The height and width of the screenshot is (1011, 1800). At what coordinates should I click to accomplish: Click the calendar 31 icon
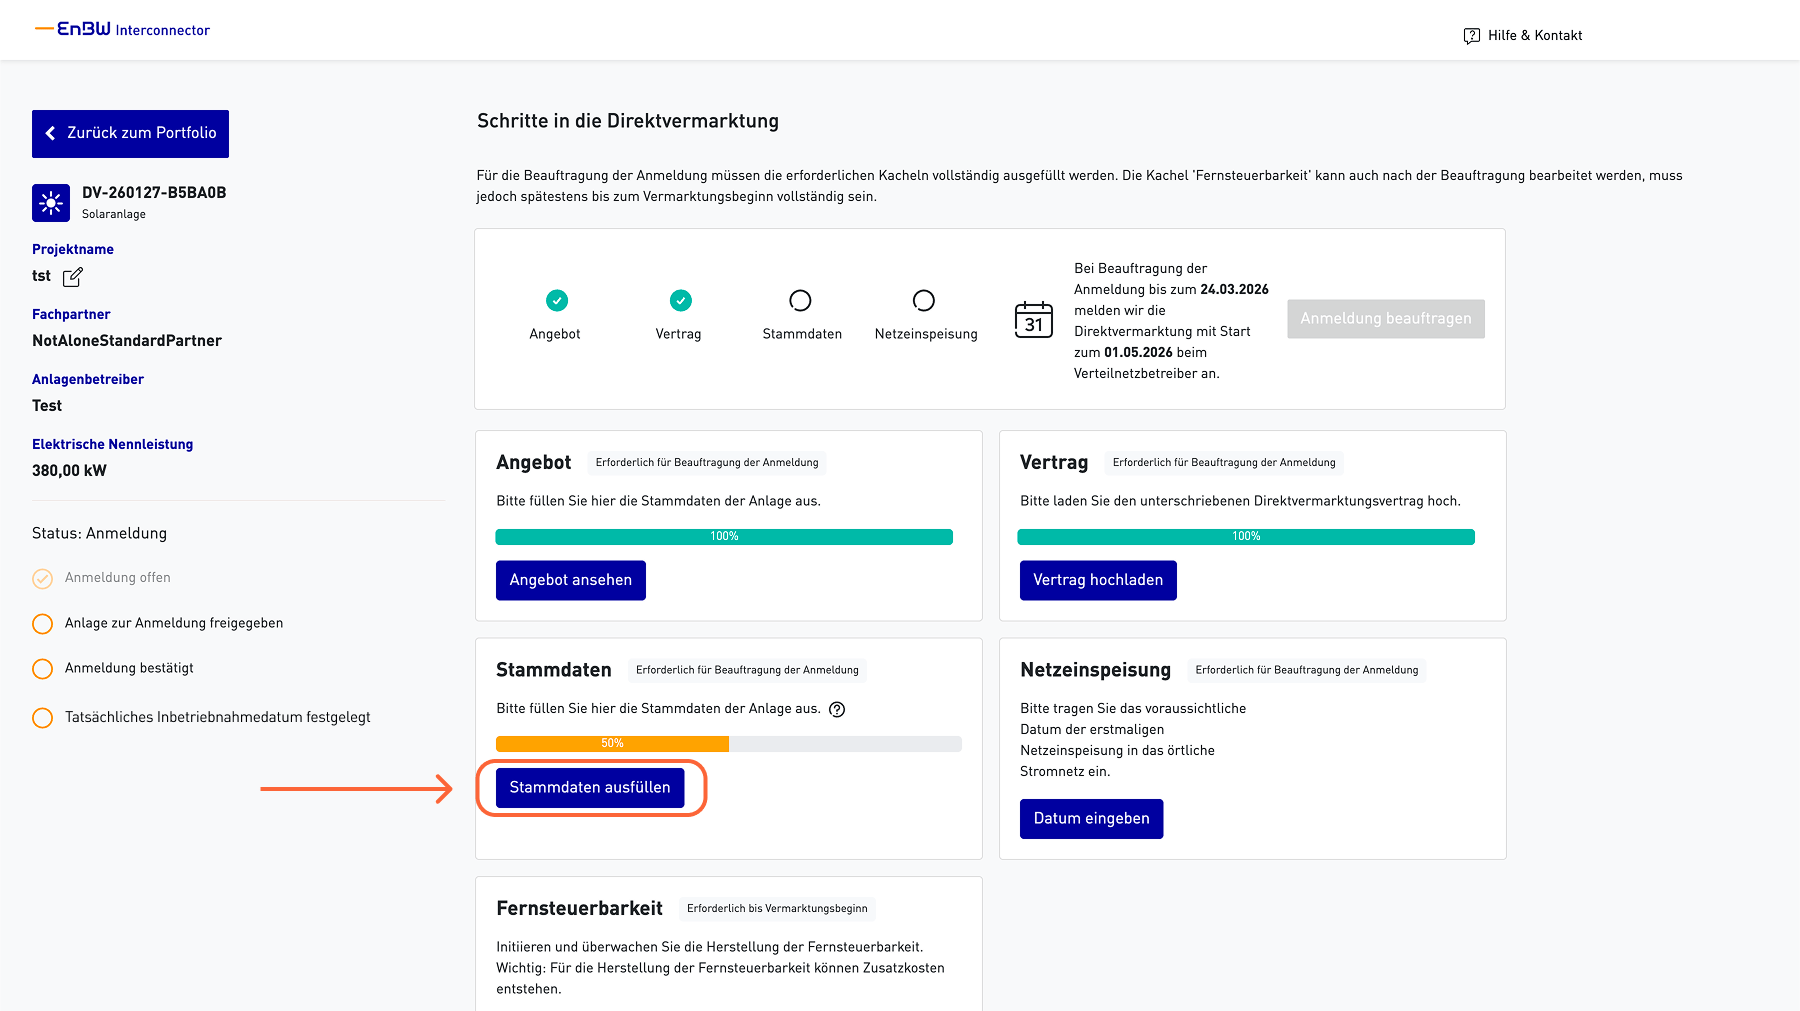[1033, 320]
